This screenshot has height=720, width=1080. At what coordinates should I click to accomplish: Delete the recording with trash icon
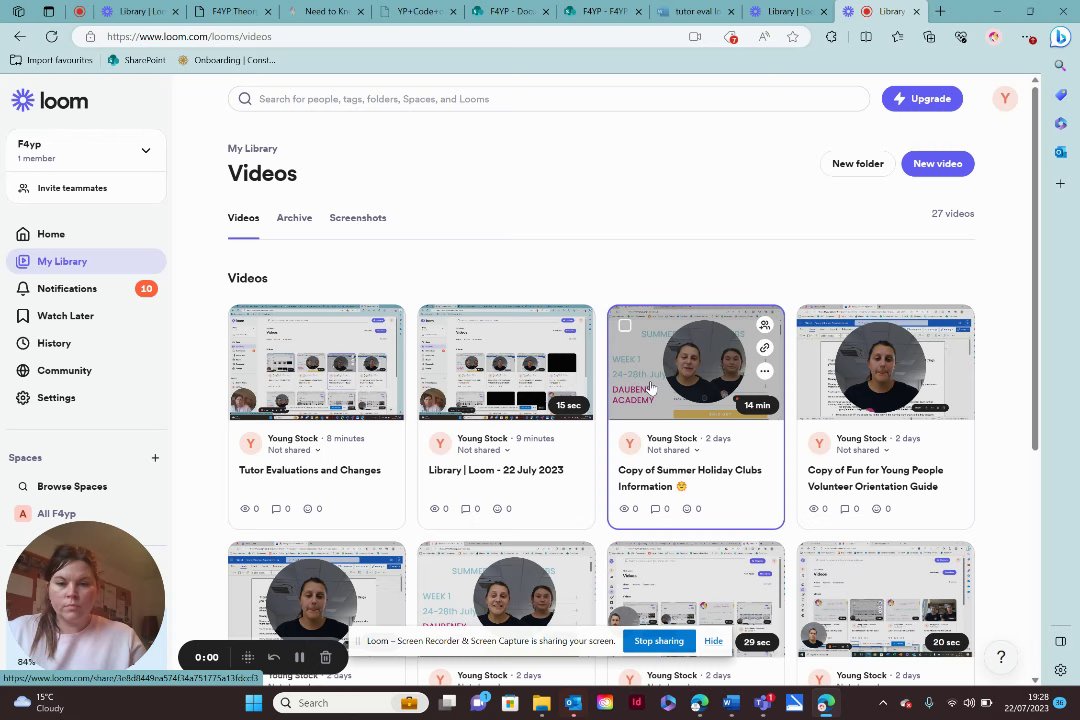point(326,657)
